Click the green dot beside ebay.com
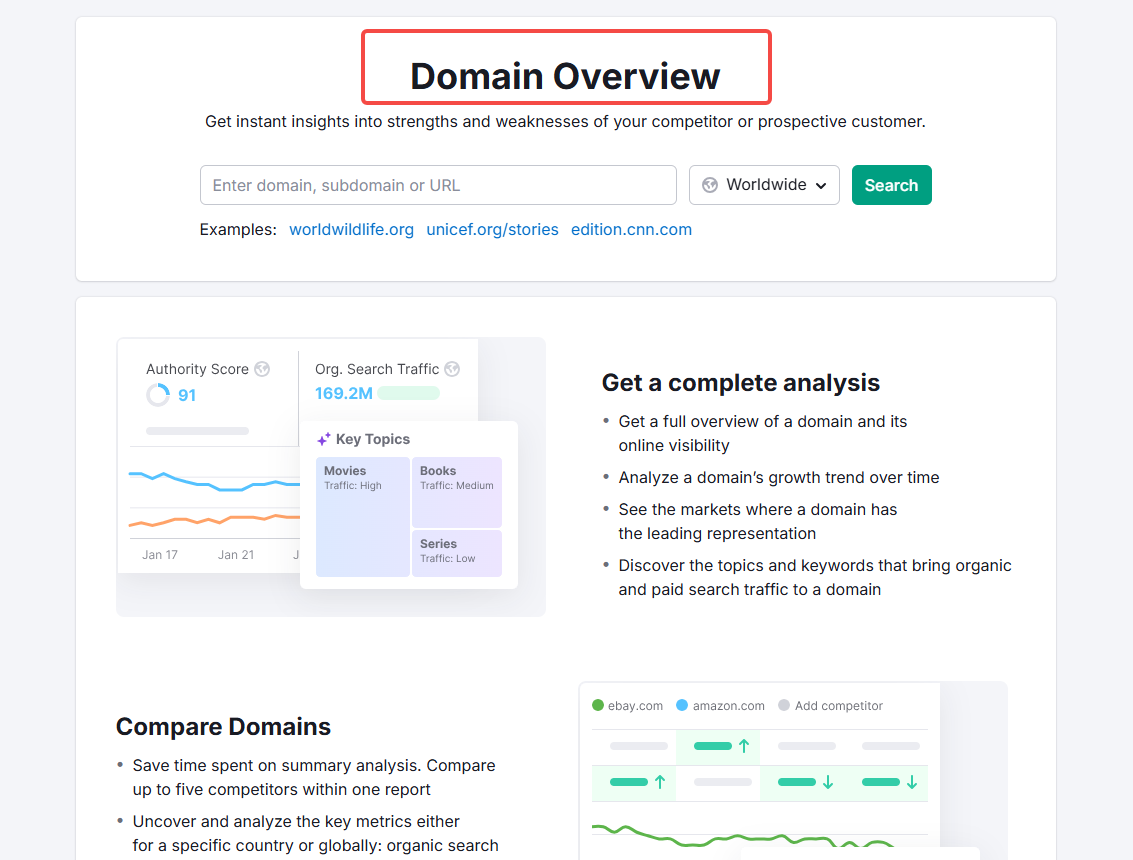 (597, 705)
